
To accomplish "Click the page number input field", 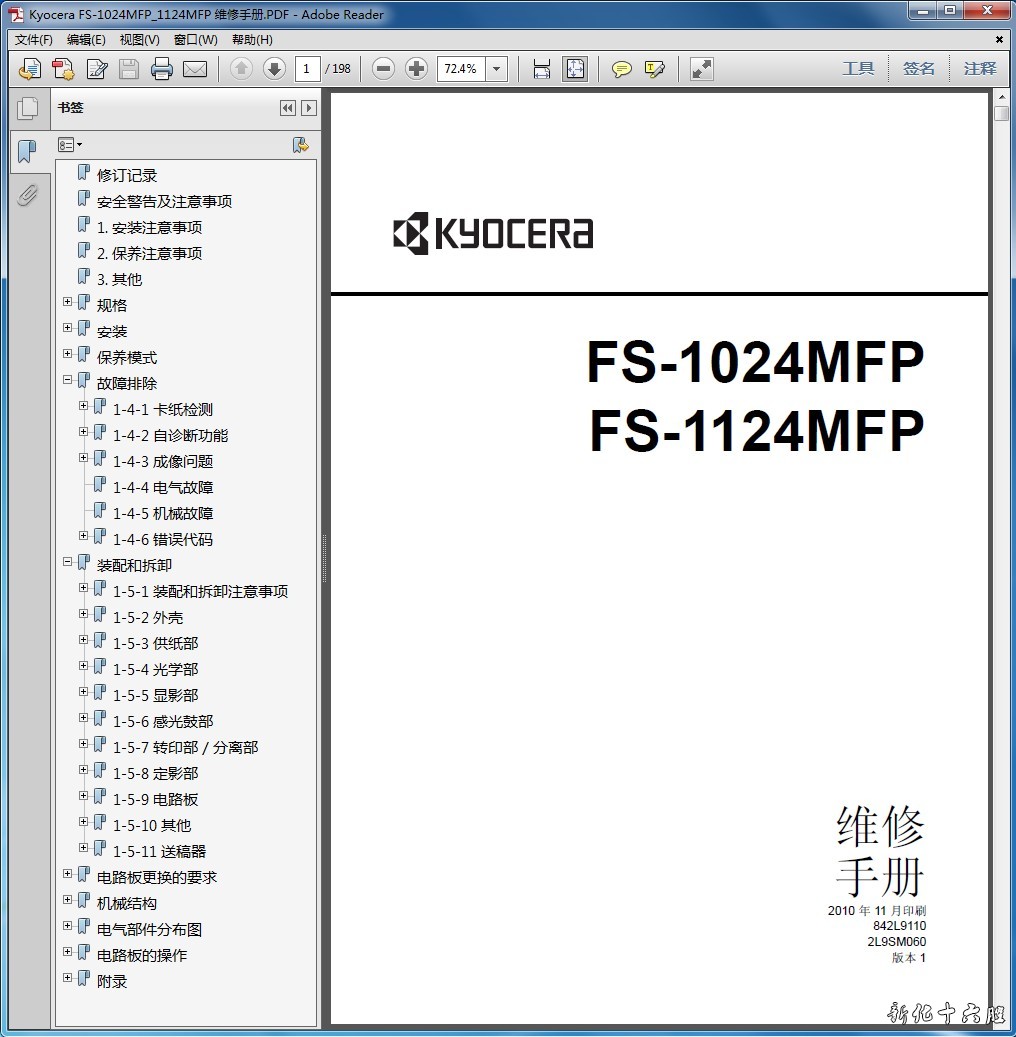I will pos(307,69).
